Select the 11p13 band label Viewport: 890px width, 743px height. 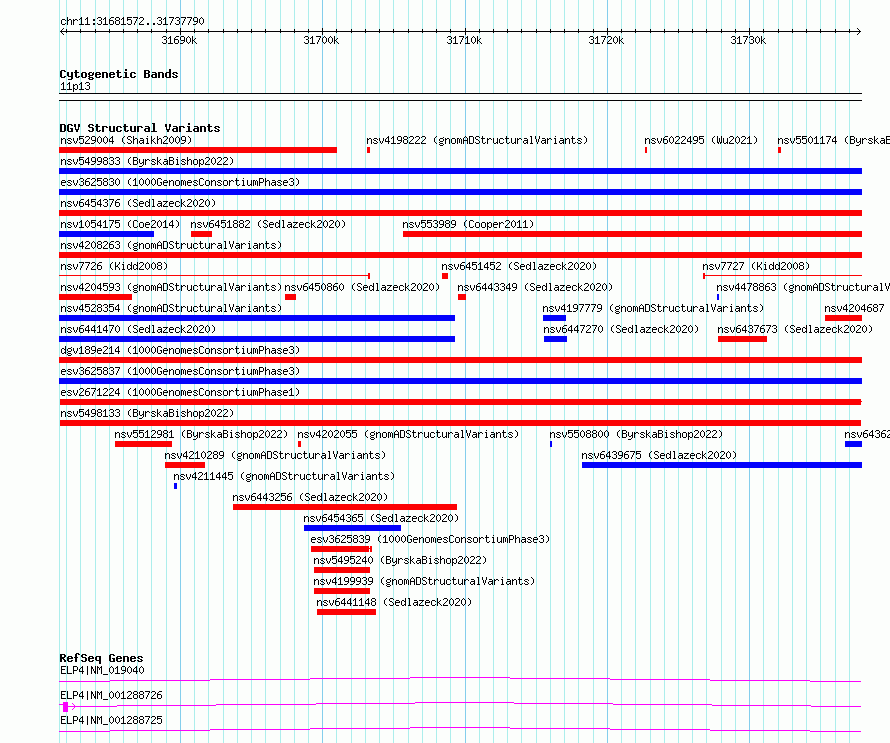coord(75,86)
